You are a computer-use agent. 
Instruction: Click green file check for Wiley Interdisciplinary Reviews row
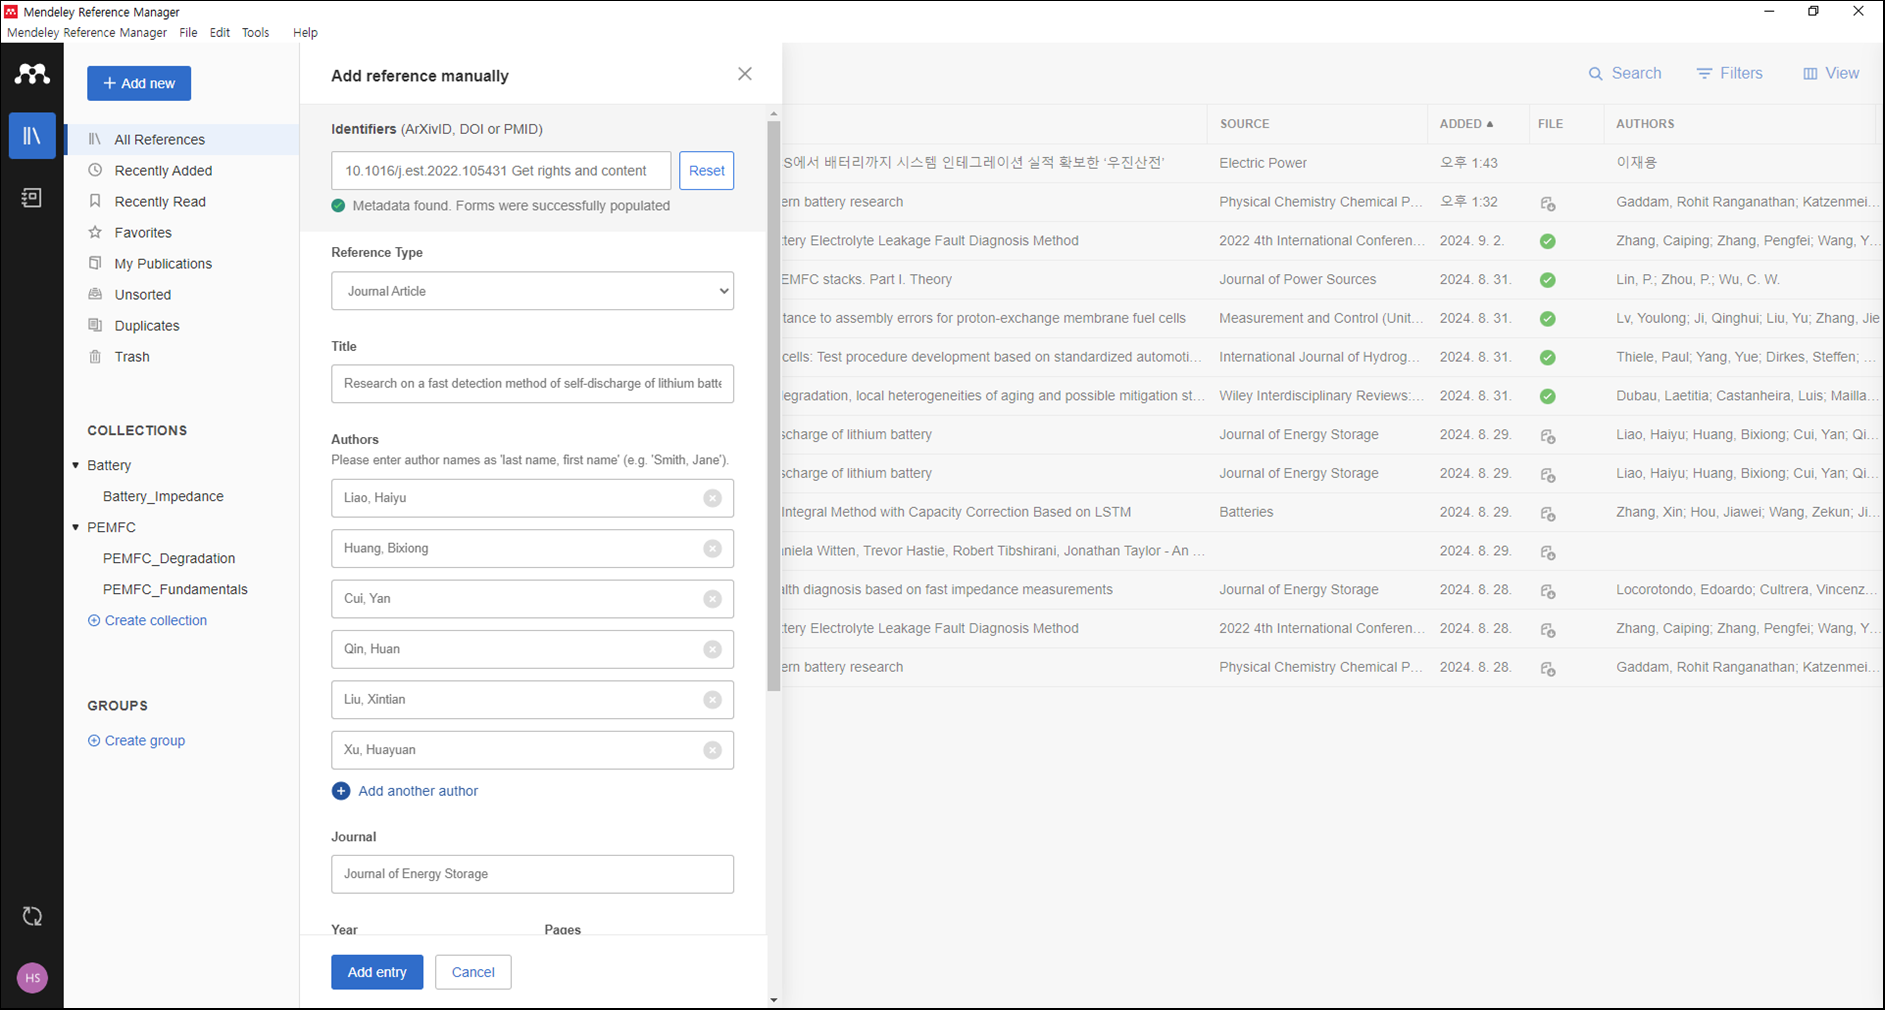[1548, 396]
